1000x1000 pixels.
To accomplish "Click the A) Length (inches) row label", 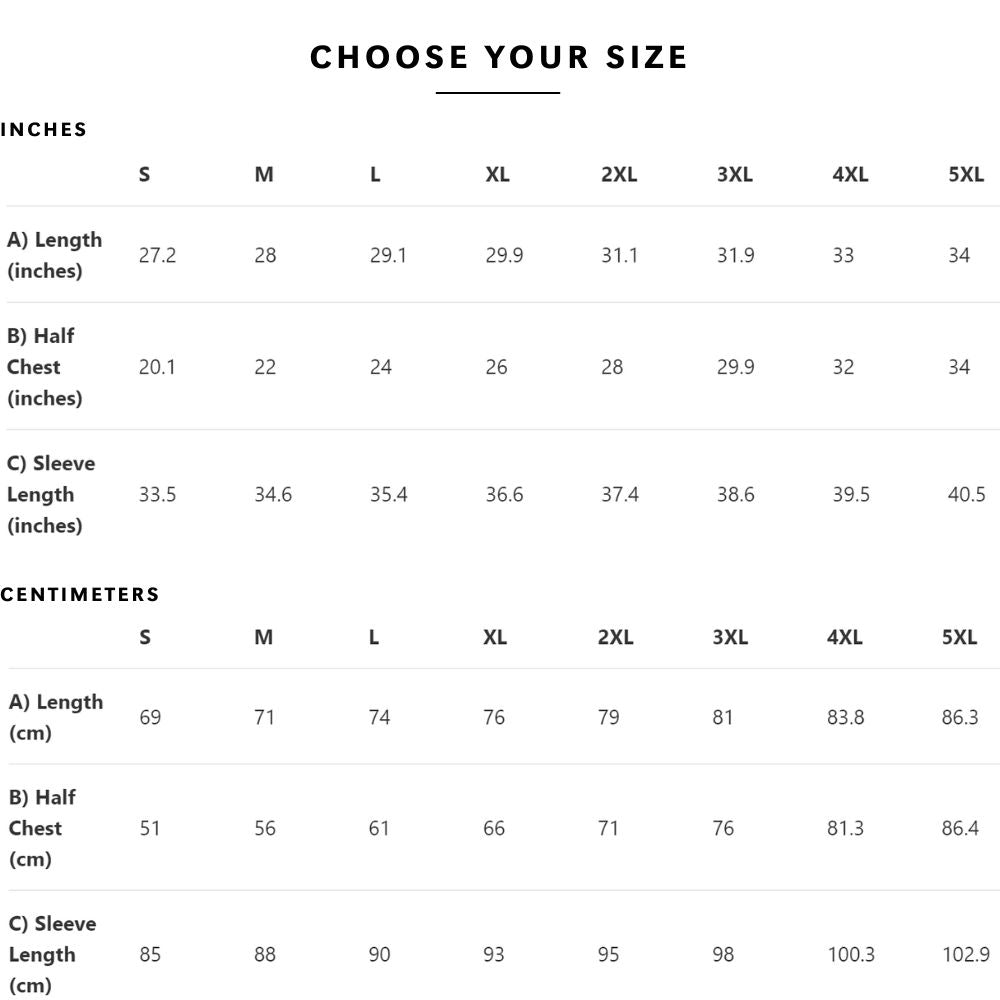I will tap(54, 255).
